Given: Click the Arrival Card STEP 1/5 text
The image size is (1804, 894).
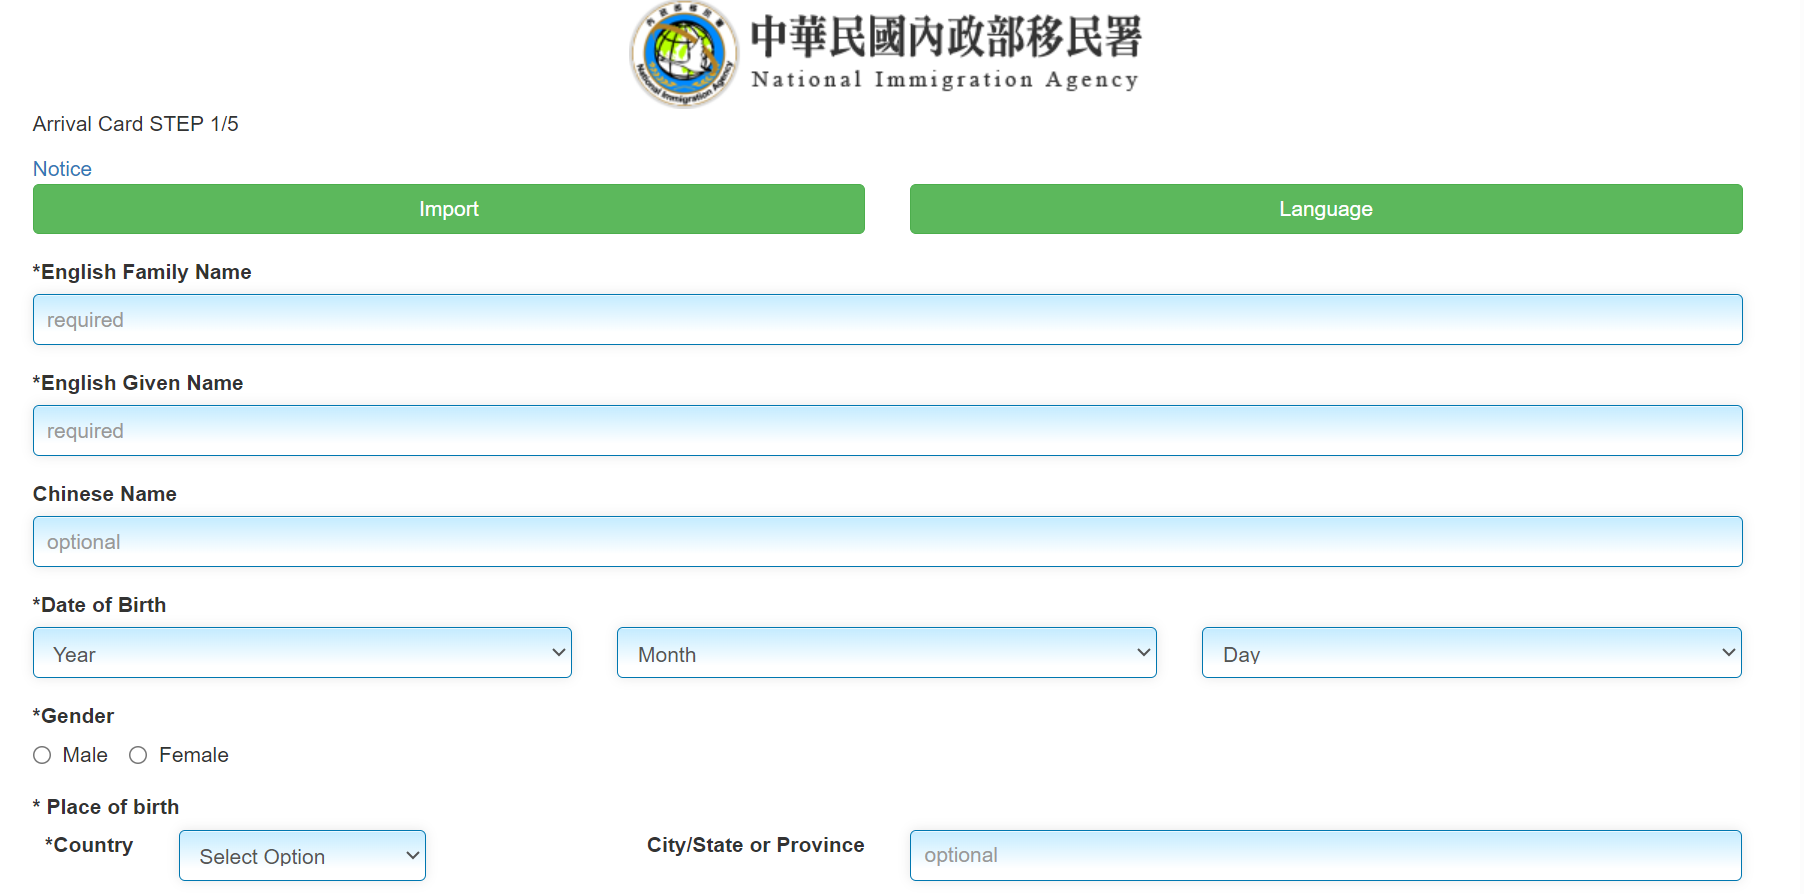Looking at the screenshot, I should [x=136, y=124].
